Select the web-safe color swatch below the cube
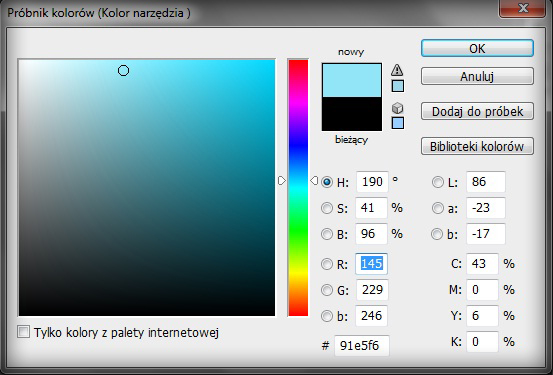 click(398, 123)
